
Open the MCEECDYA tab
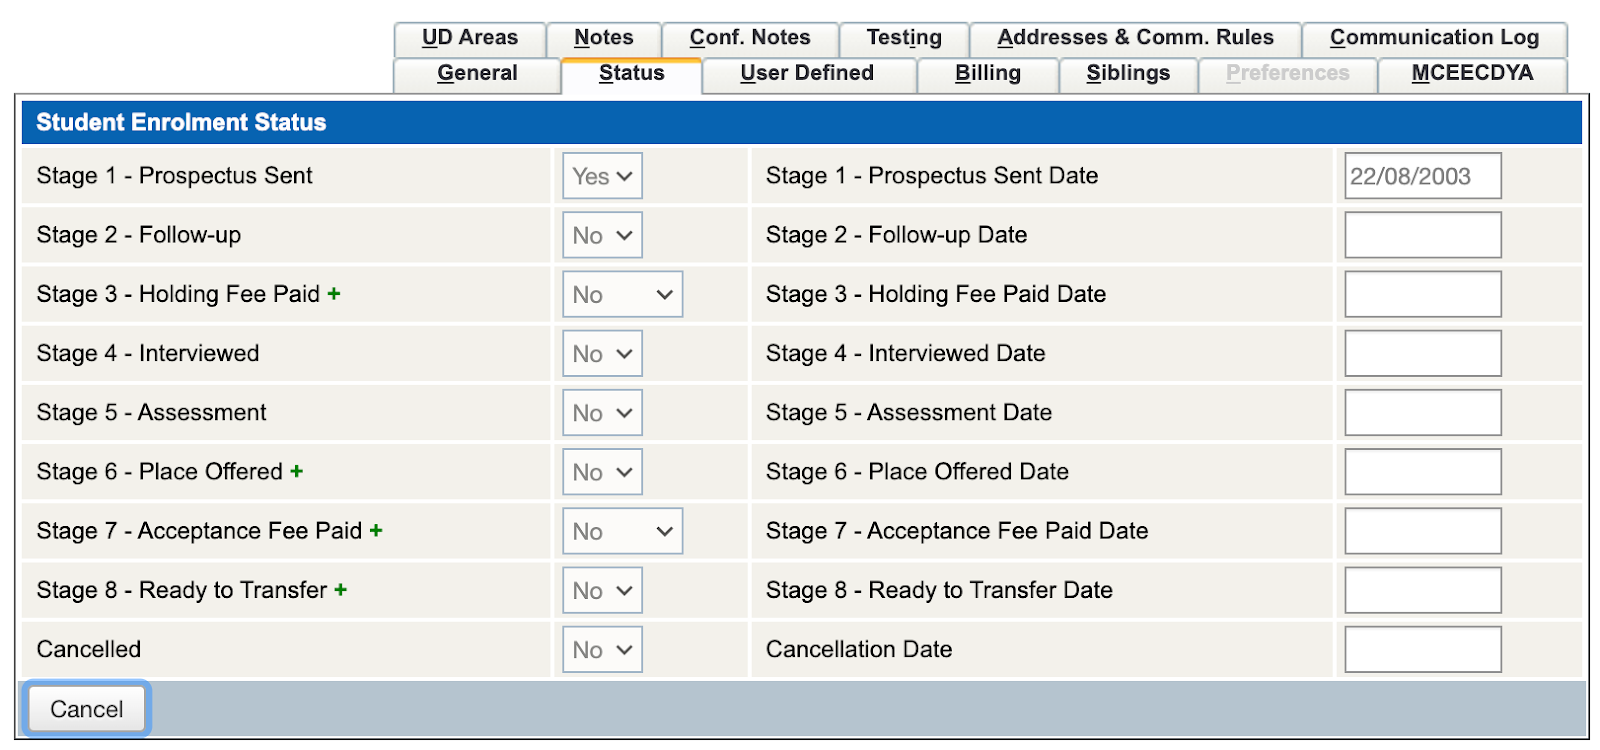click(1472, 74)
